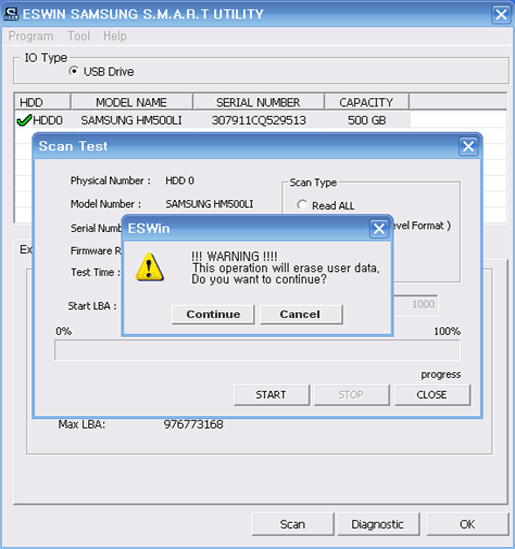Click the SAMSUNG HM500LI model cell in table

pyautogui.click(x=131, y=120)
